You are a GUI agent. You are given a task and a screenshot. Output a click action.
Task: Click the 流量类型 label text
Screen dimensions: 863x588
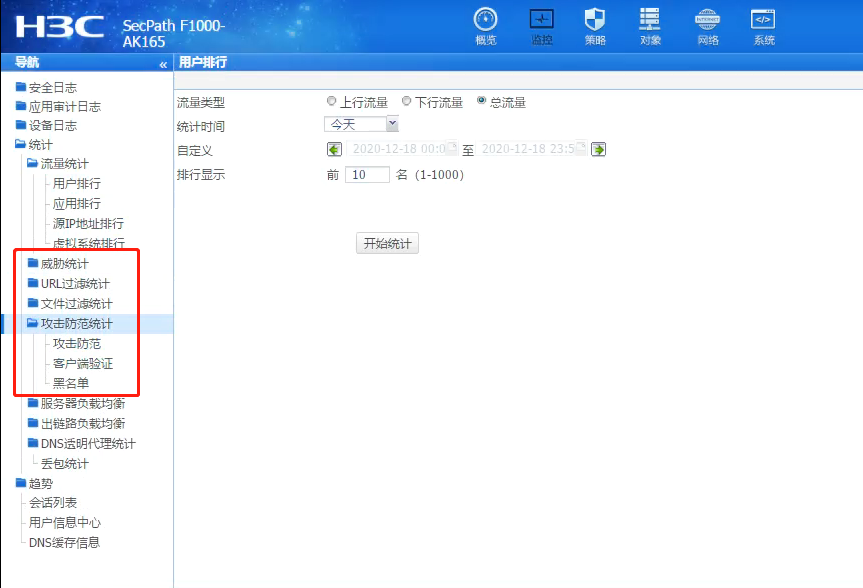point(200,102)
